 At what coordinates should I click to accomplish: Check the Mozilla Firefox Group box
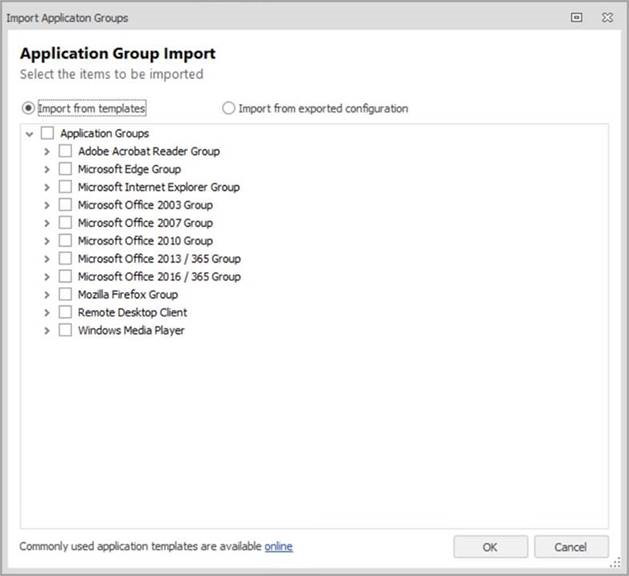pyautogui.click(x=65, y=294)
